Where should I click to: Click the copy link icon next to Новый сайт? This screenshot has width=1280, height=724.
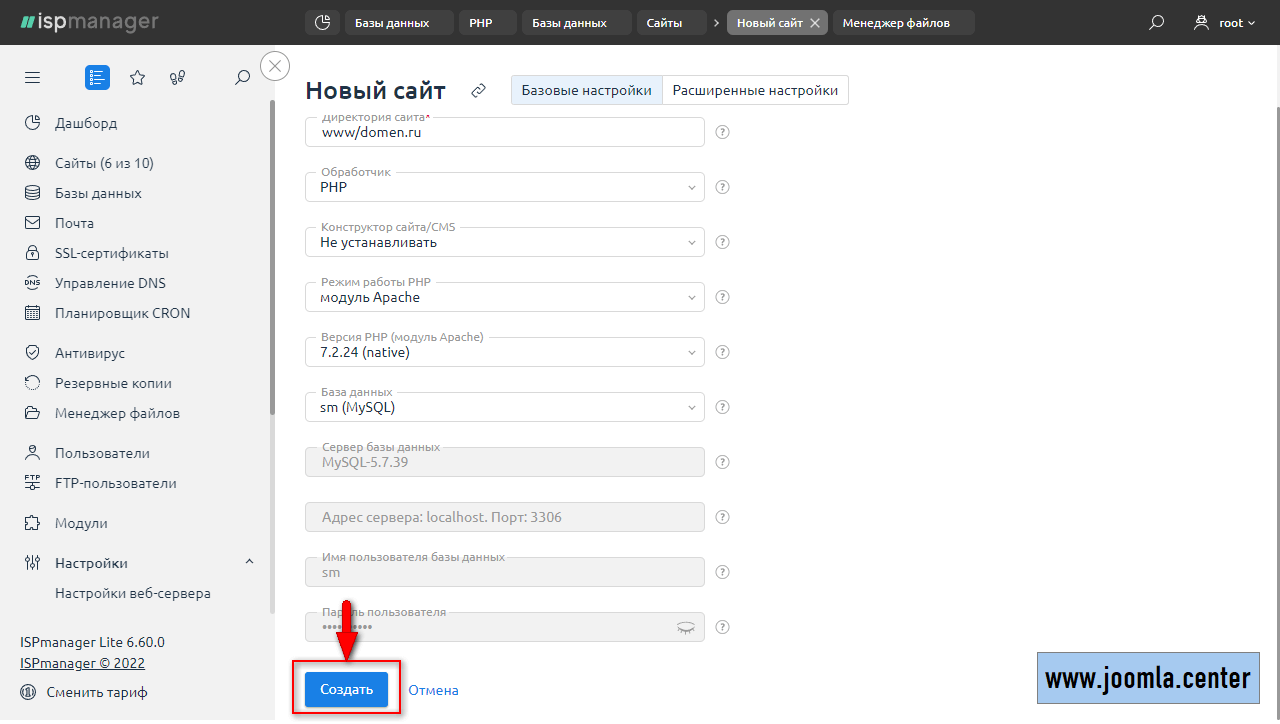click(478, 91)
